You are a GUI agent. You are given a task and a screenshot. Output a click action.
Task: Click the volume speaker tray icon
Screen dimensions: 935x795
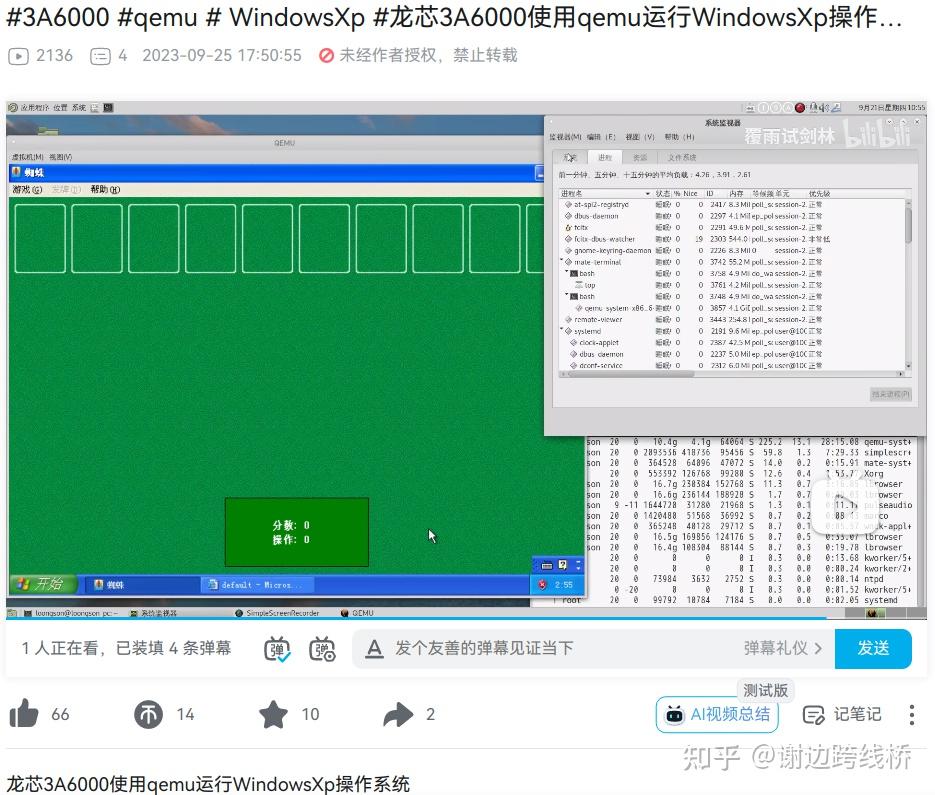coord(826,108)
